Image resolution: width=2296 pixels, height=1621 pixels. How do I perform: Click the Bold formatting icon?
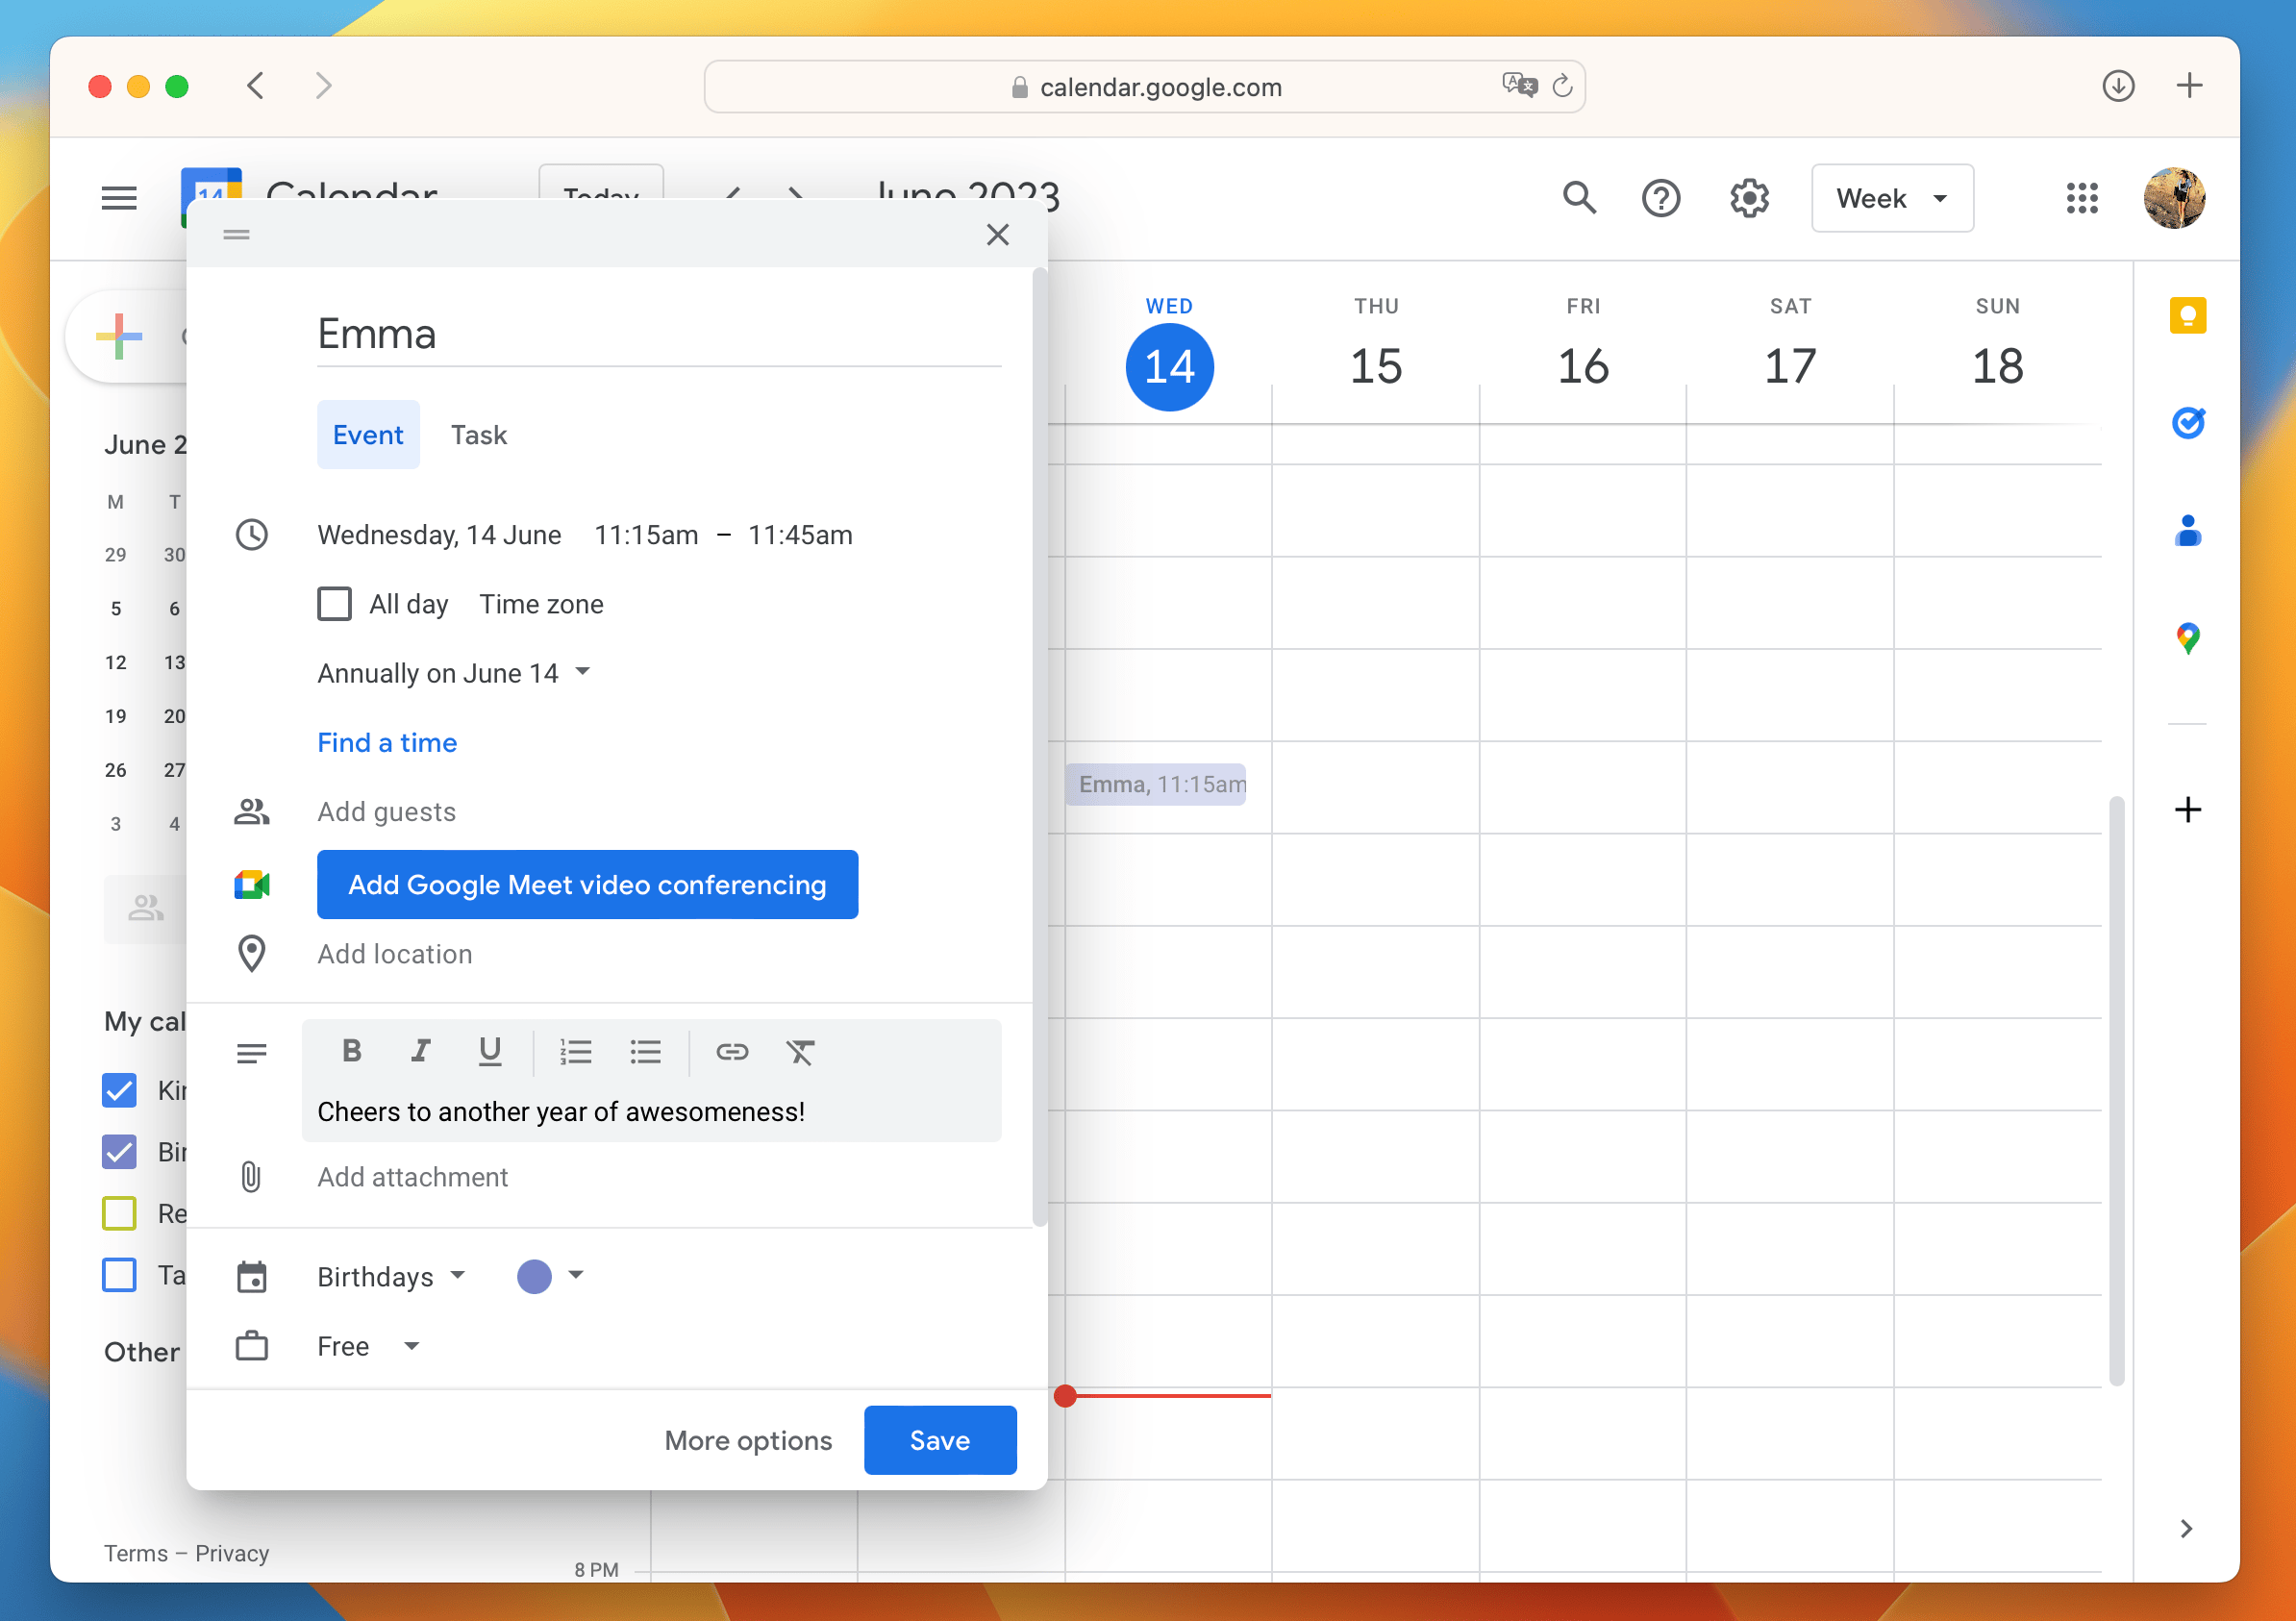click(x=351, y=1051)
